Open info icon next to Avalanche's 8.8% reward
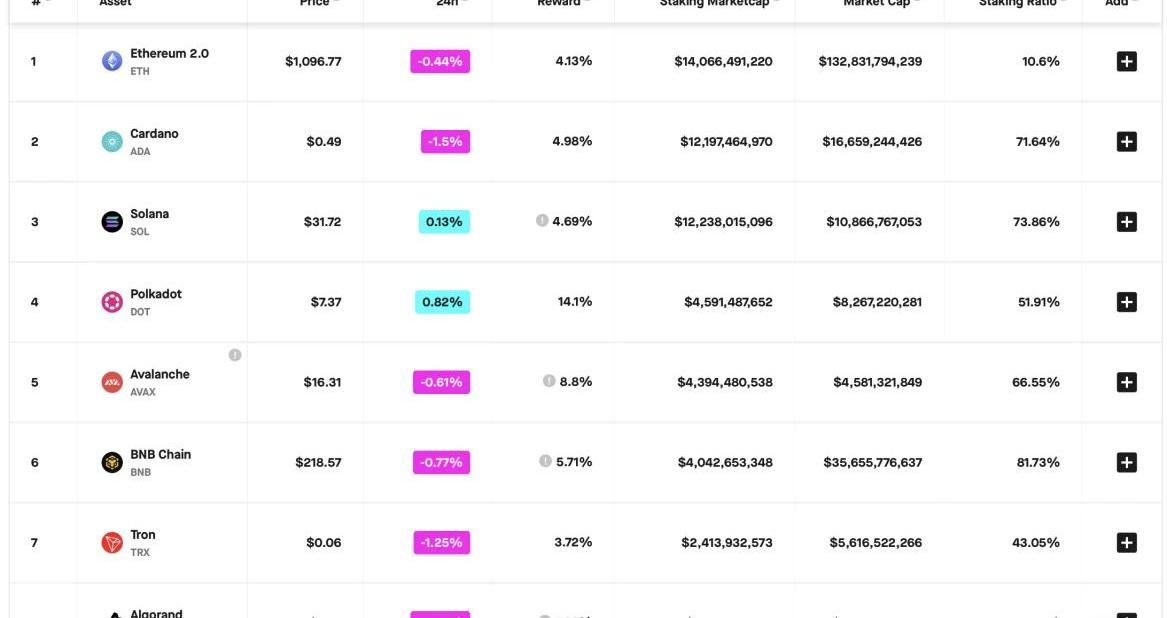 pyautogui.click(x=549, y=381)
